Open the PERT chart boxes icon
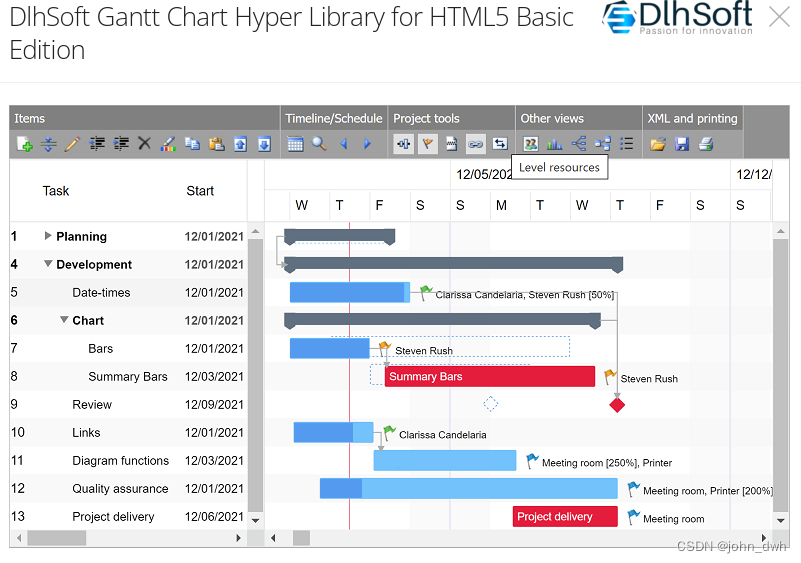801x563 pixels. (603, 144)
